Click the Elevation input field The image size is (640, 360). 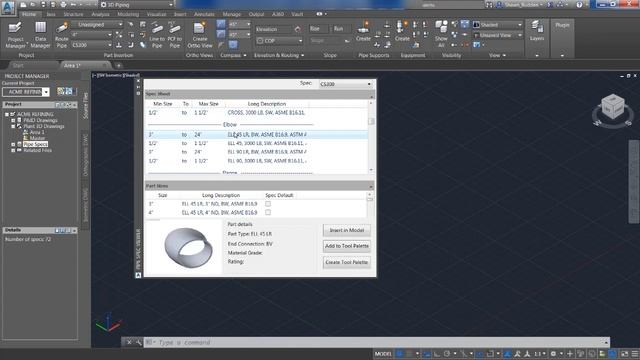tap(274, 29)
